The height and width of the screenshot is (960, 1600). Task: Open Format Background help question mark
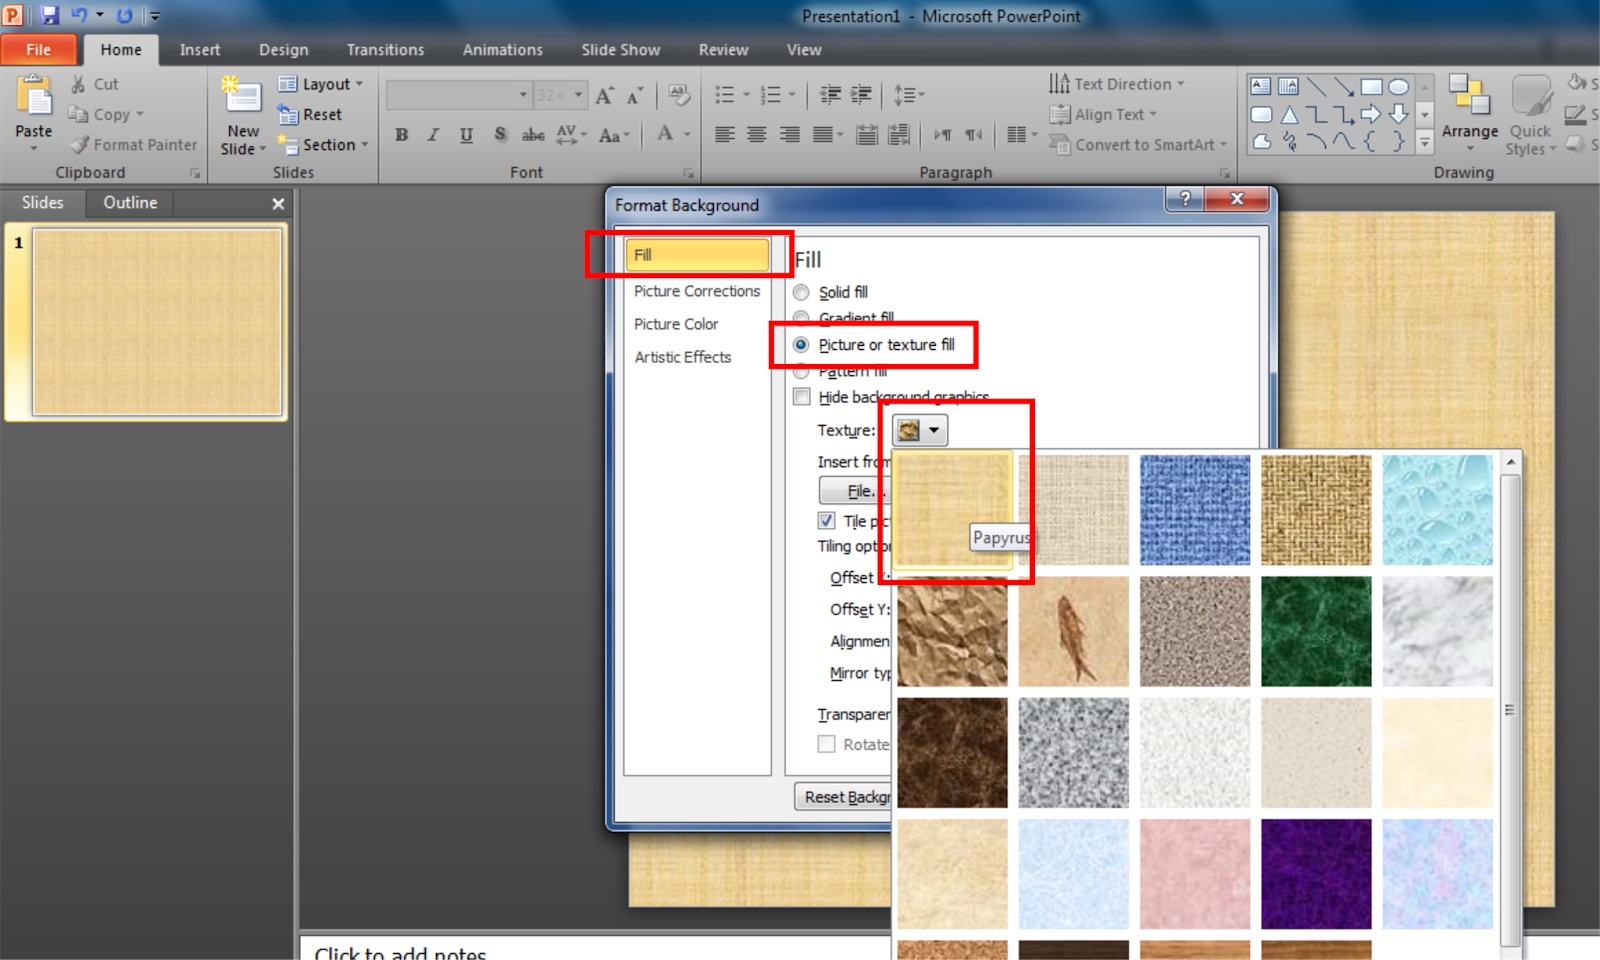1185,199
